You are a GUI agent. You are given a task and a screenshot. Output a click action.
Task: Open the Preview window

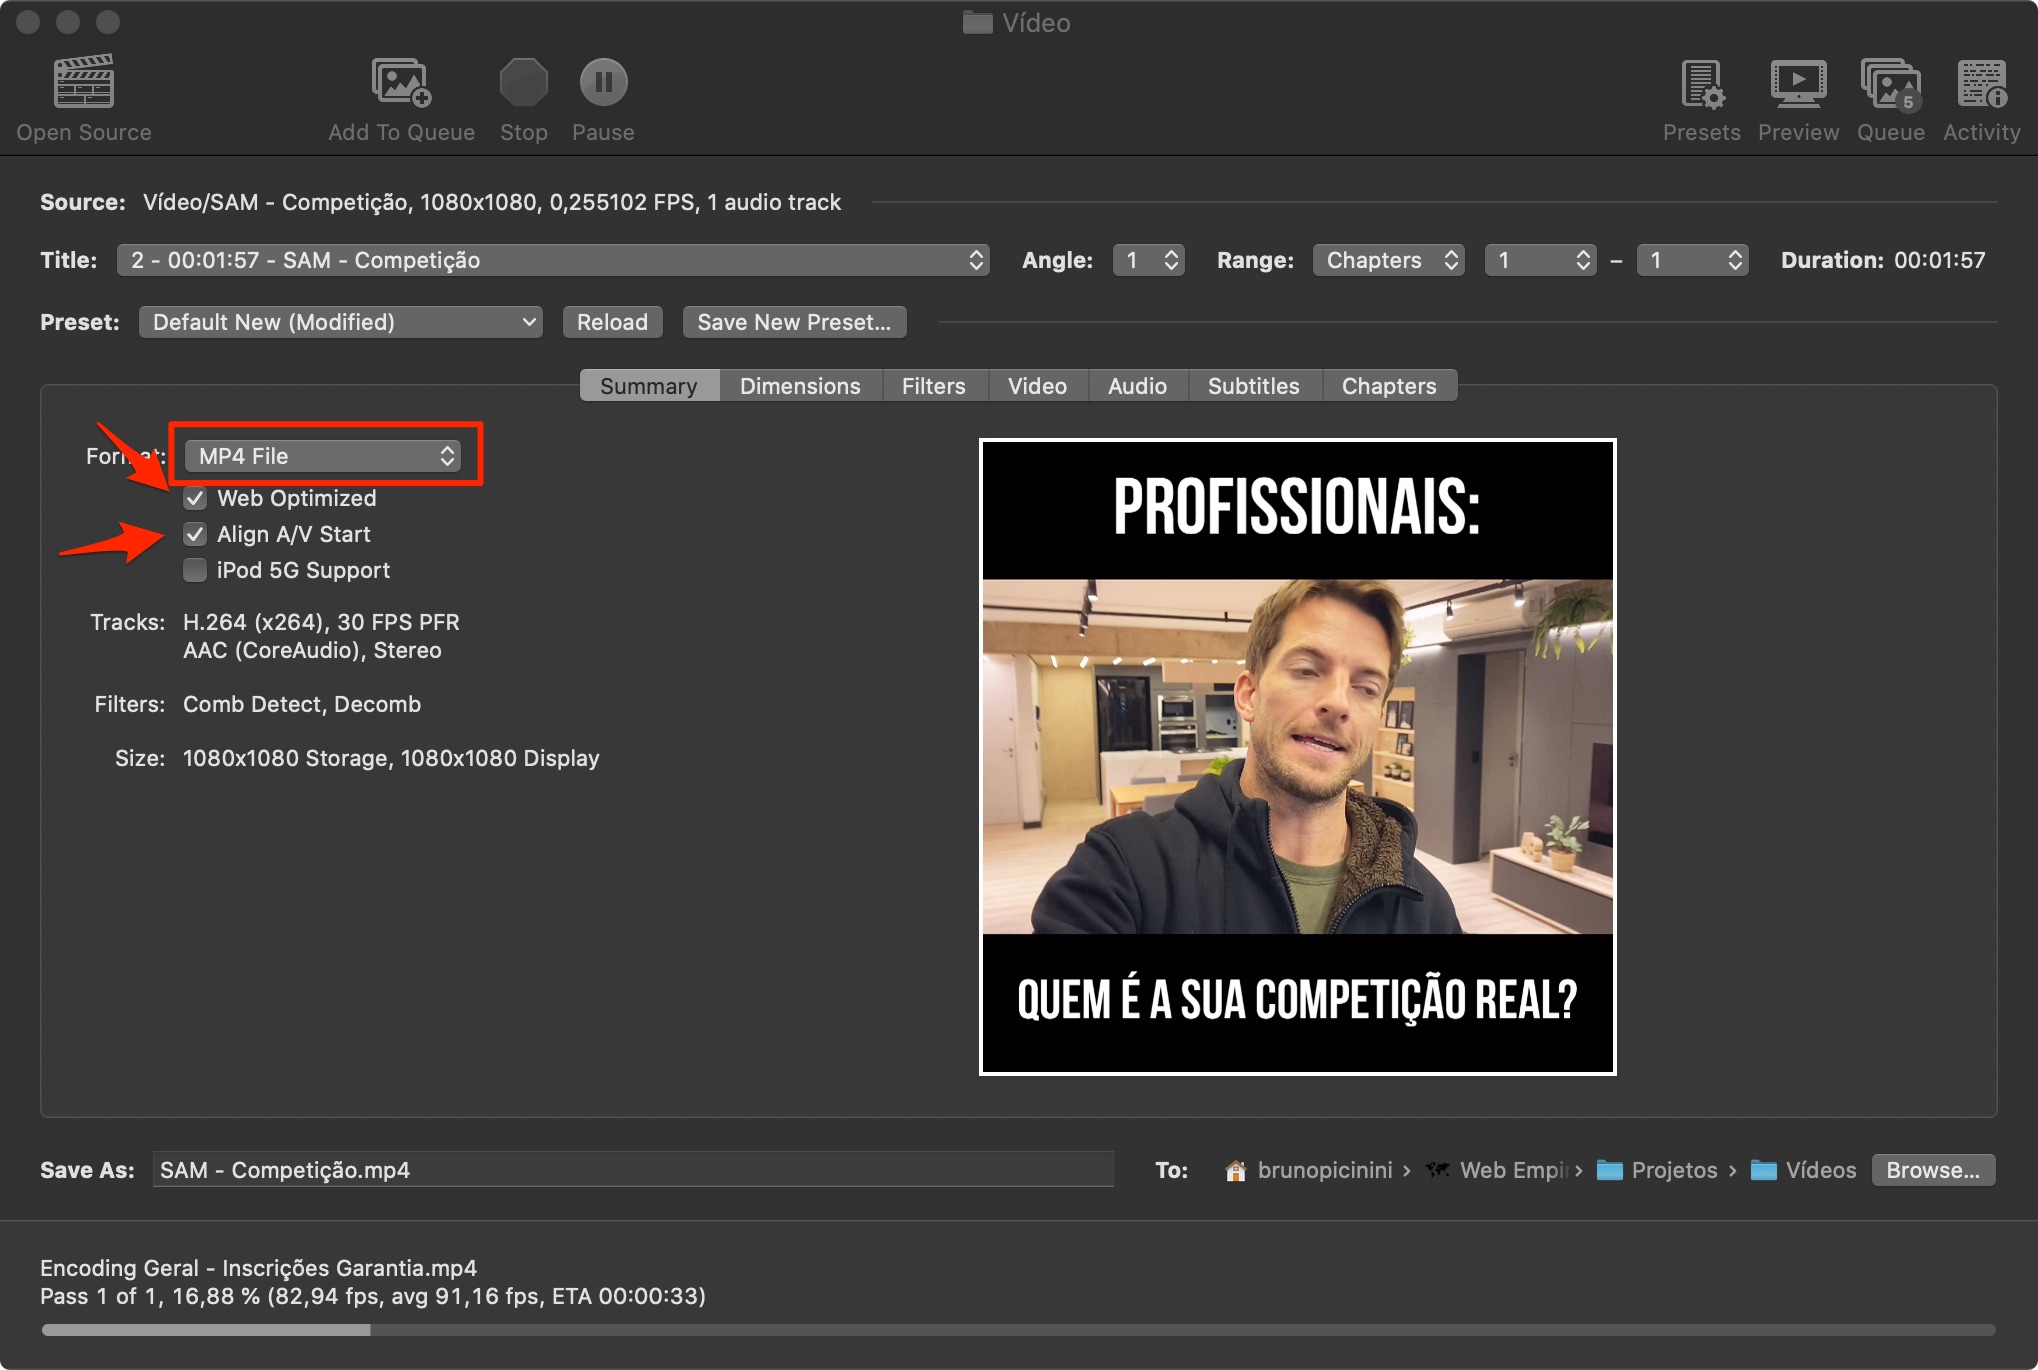point(1798,83)
